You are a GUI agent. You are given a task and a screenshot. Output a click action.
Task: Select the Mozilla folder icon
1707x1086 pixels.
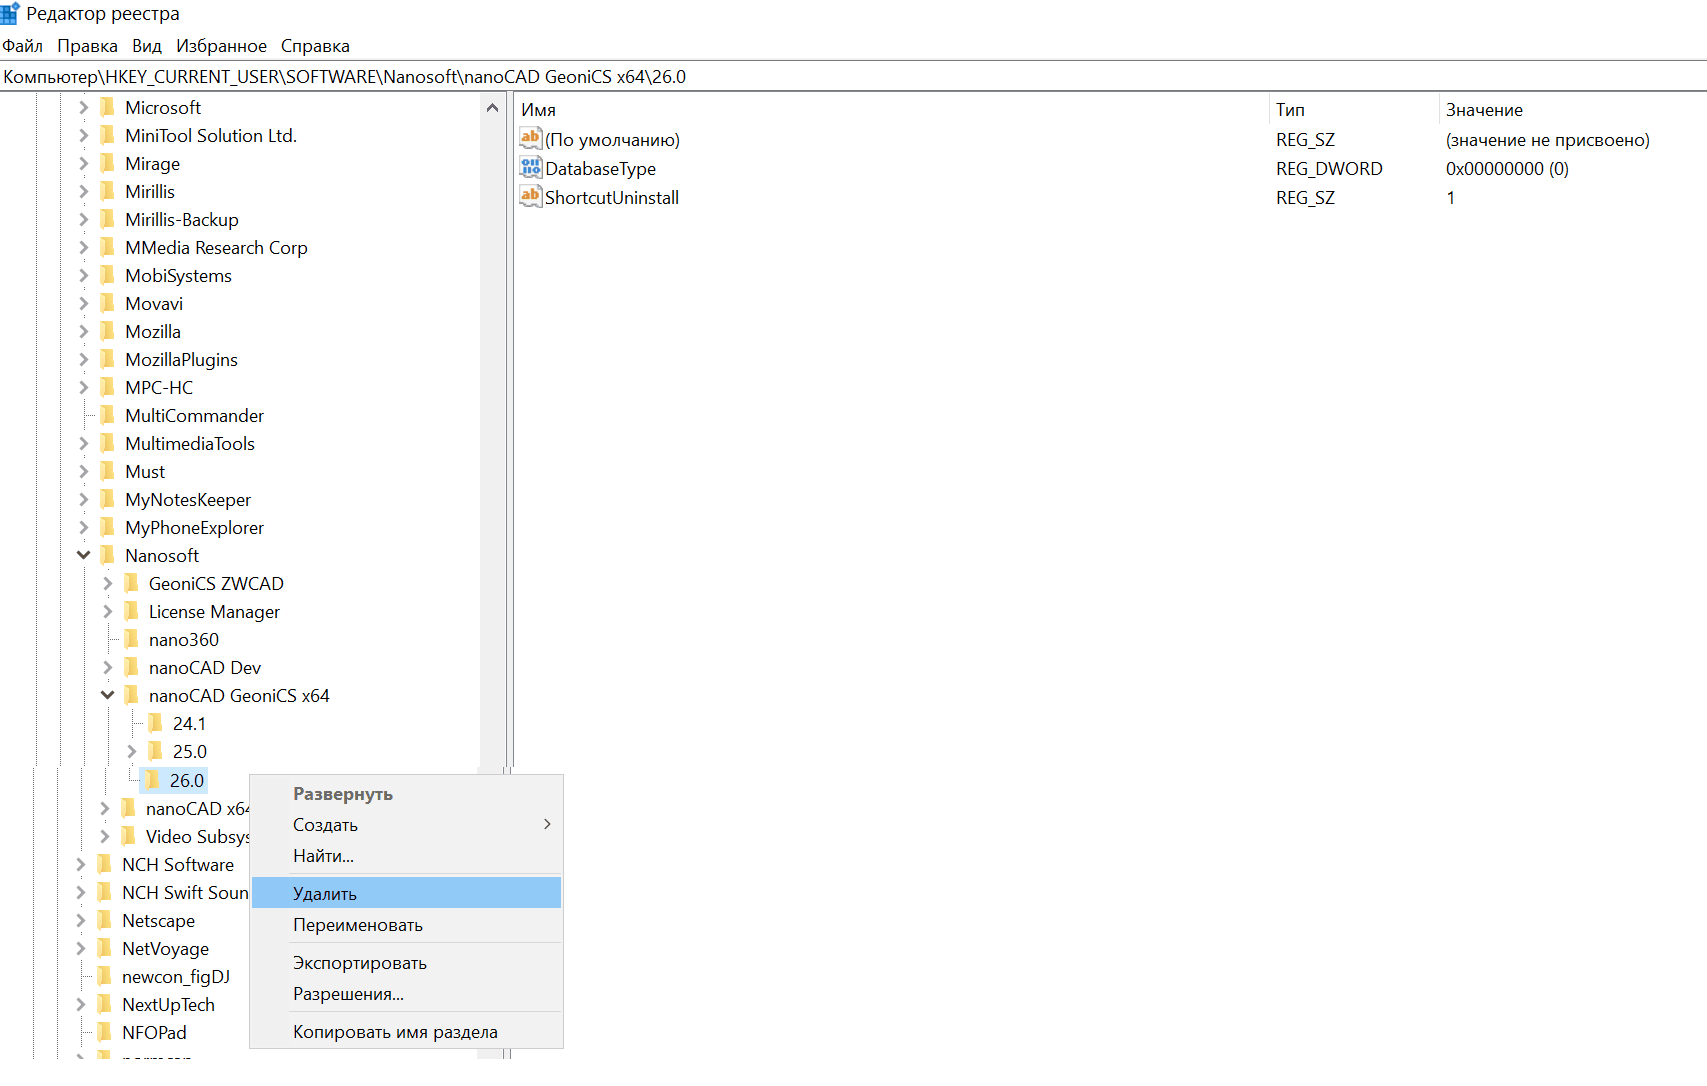[107, 331]
